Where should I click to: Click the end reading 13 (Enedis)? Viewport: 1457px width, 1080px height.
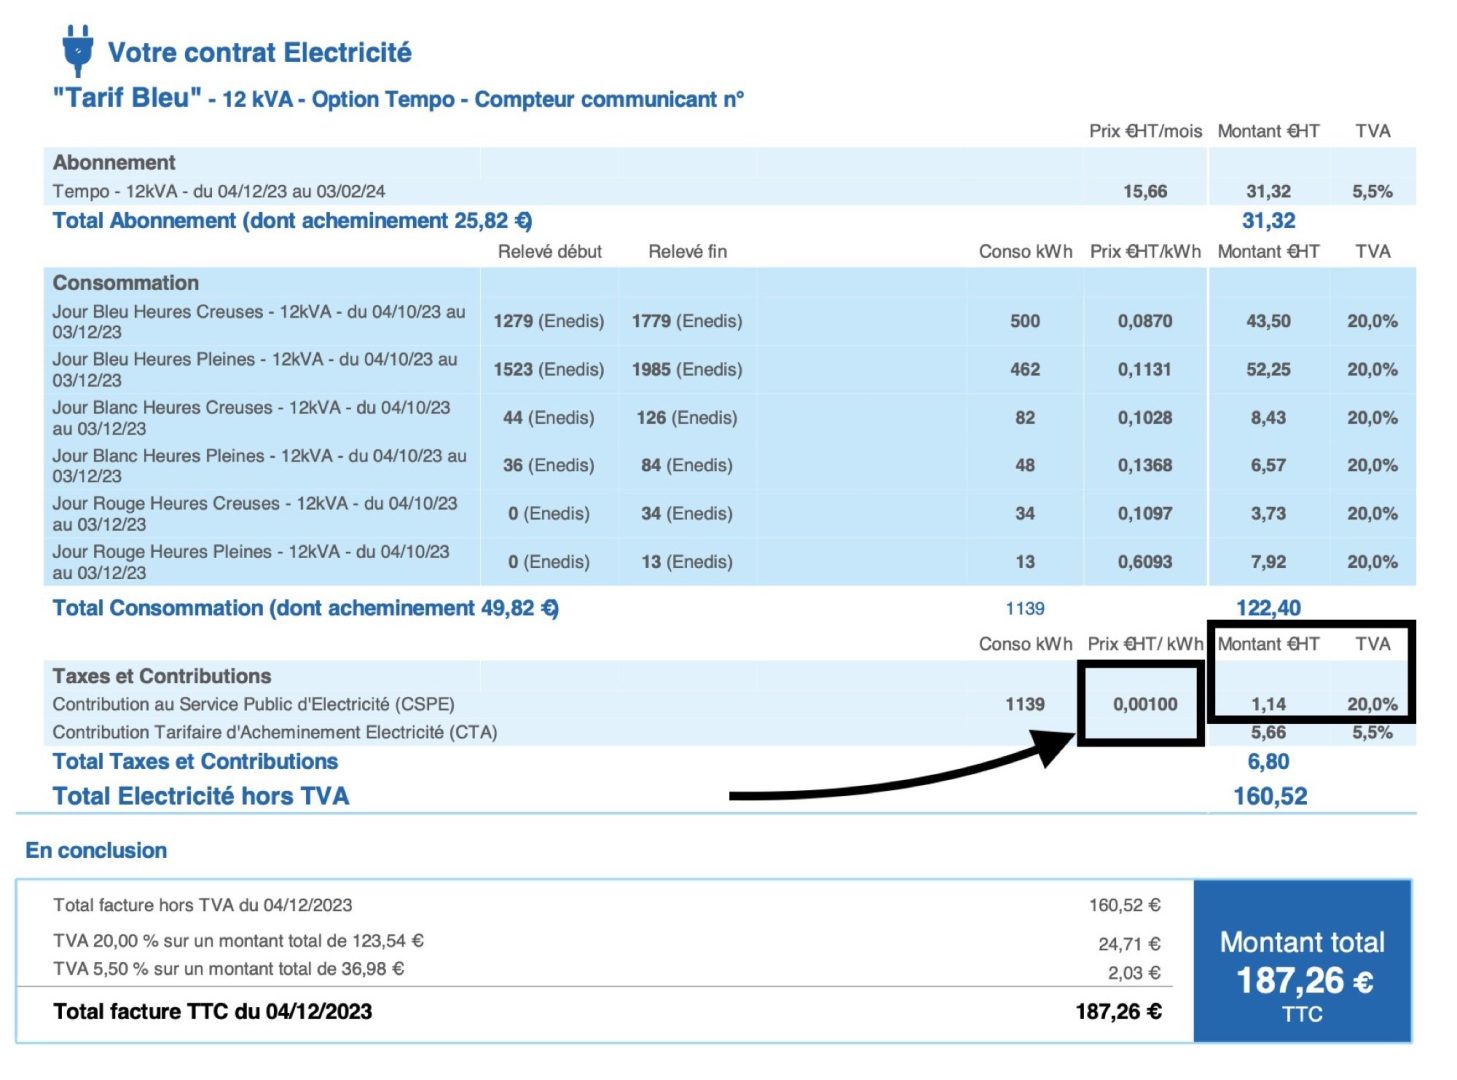coord(687,562)
